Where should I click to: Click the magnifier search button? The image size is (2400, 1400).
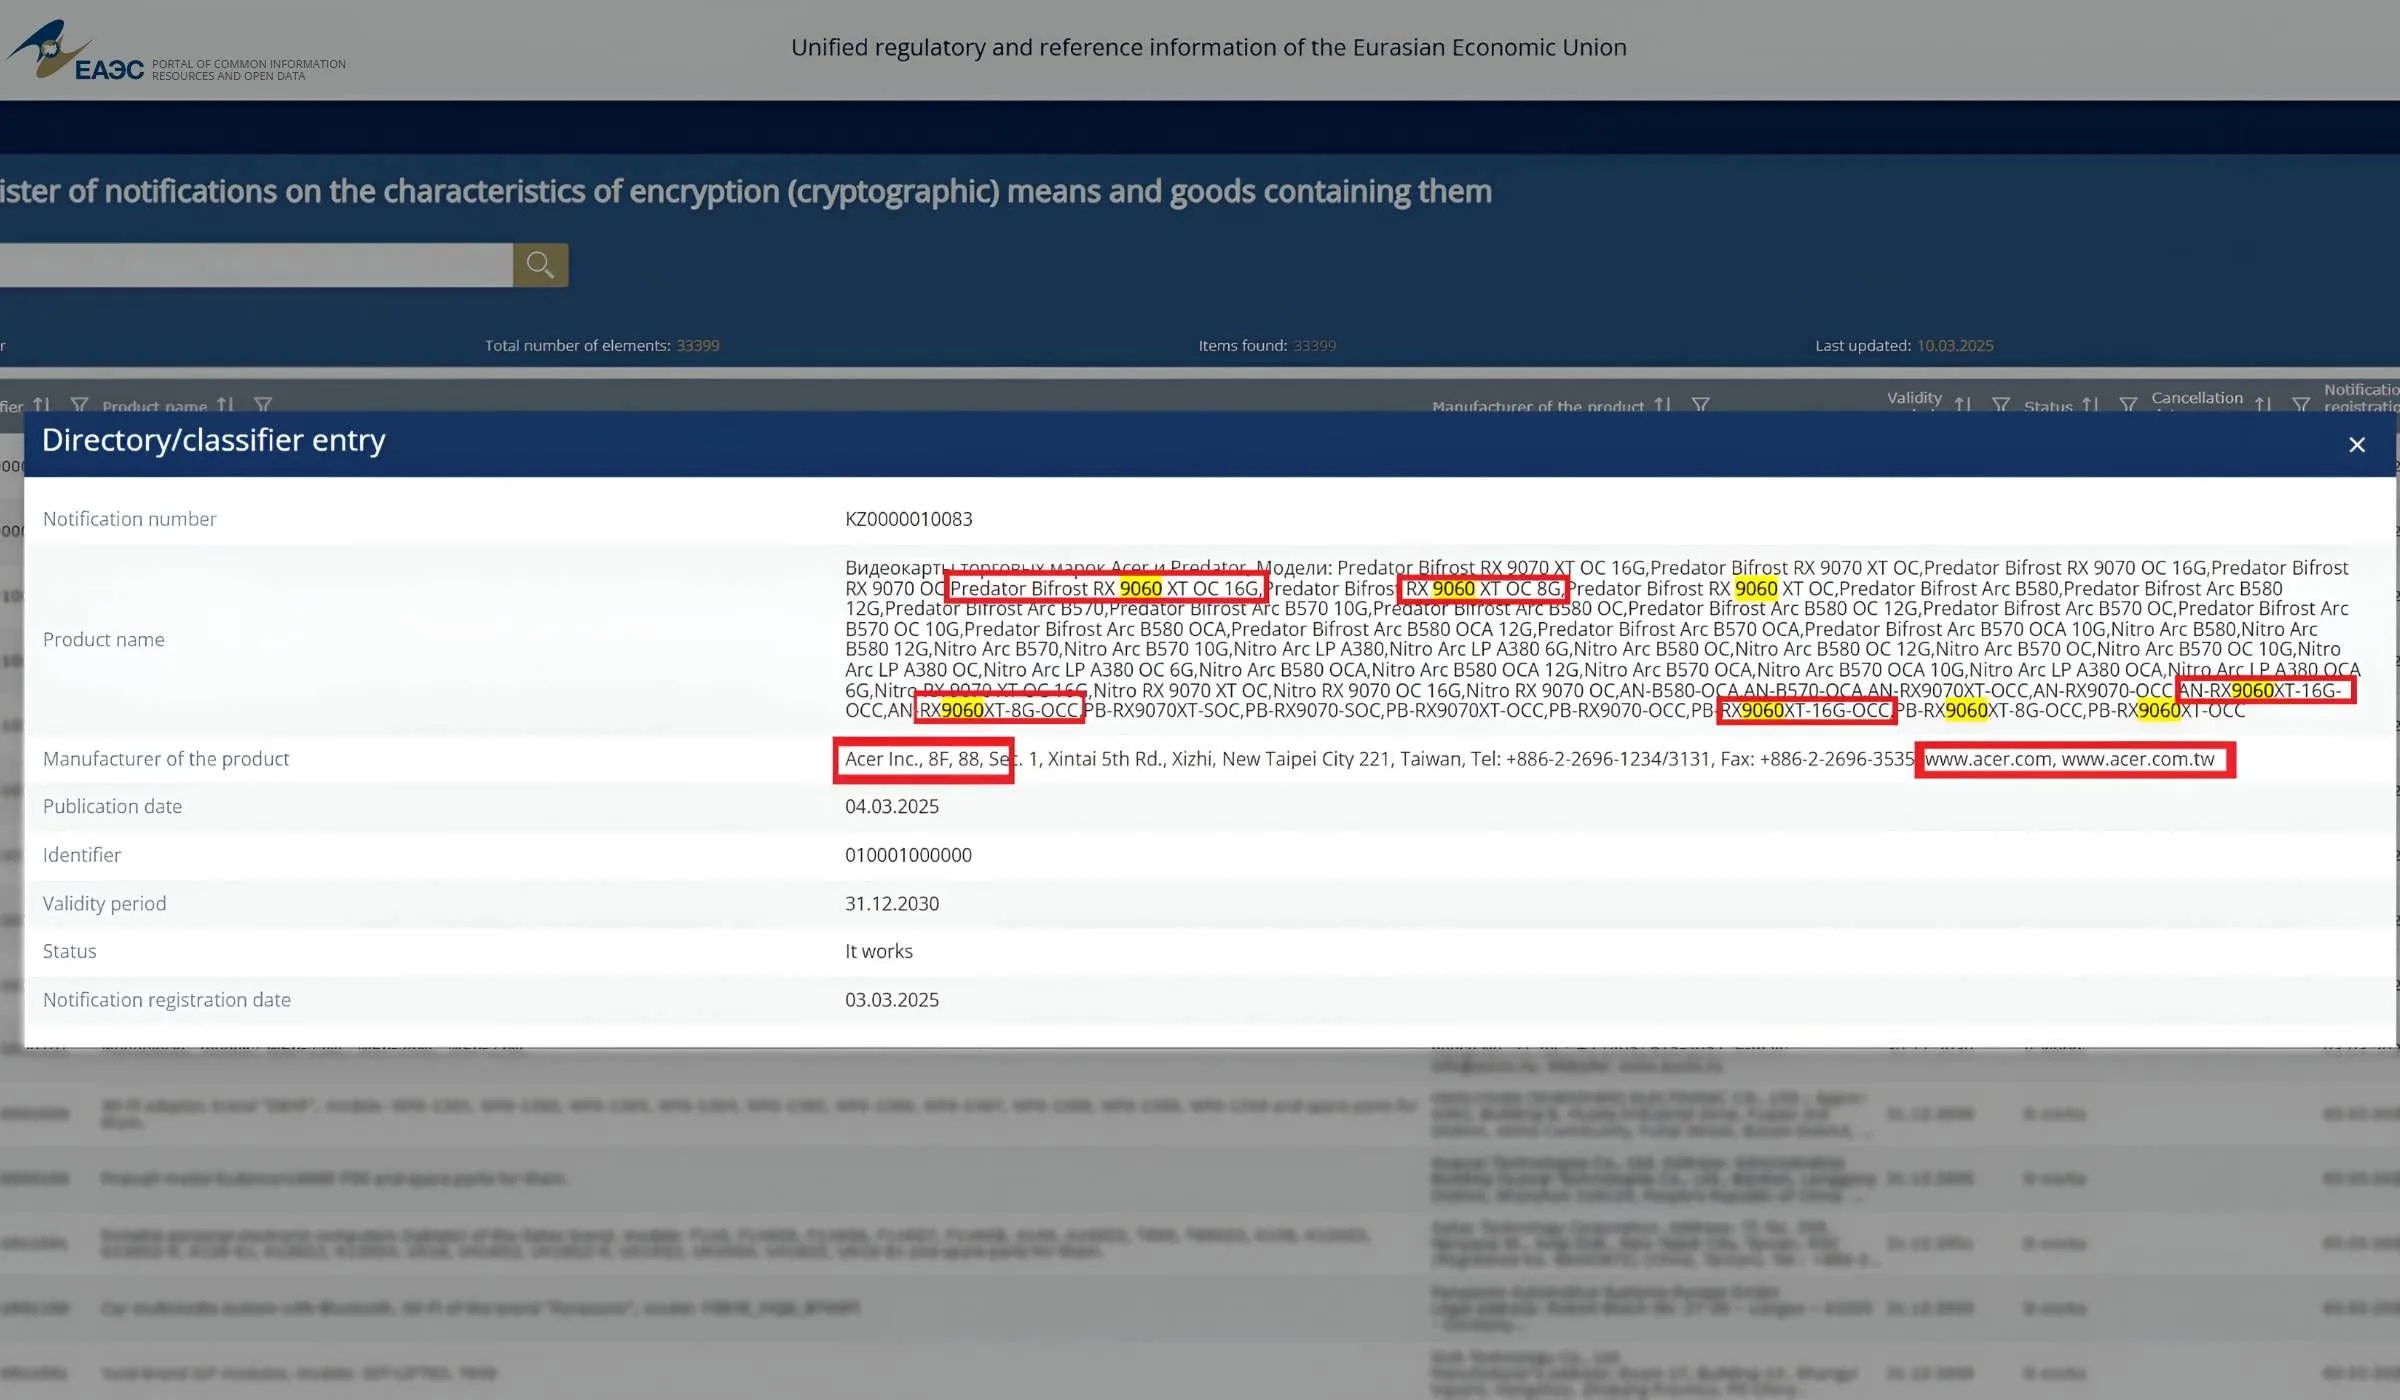pos(540,265)
